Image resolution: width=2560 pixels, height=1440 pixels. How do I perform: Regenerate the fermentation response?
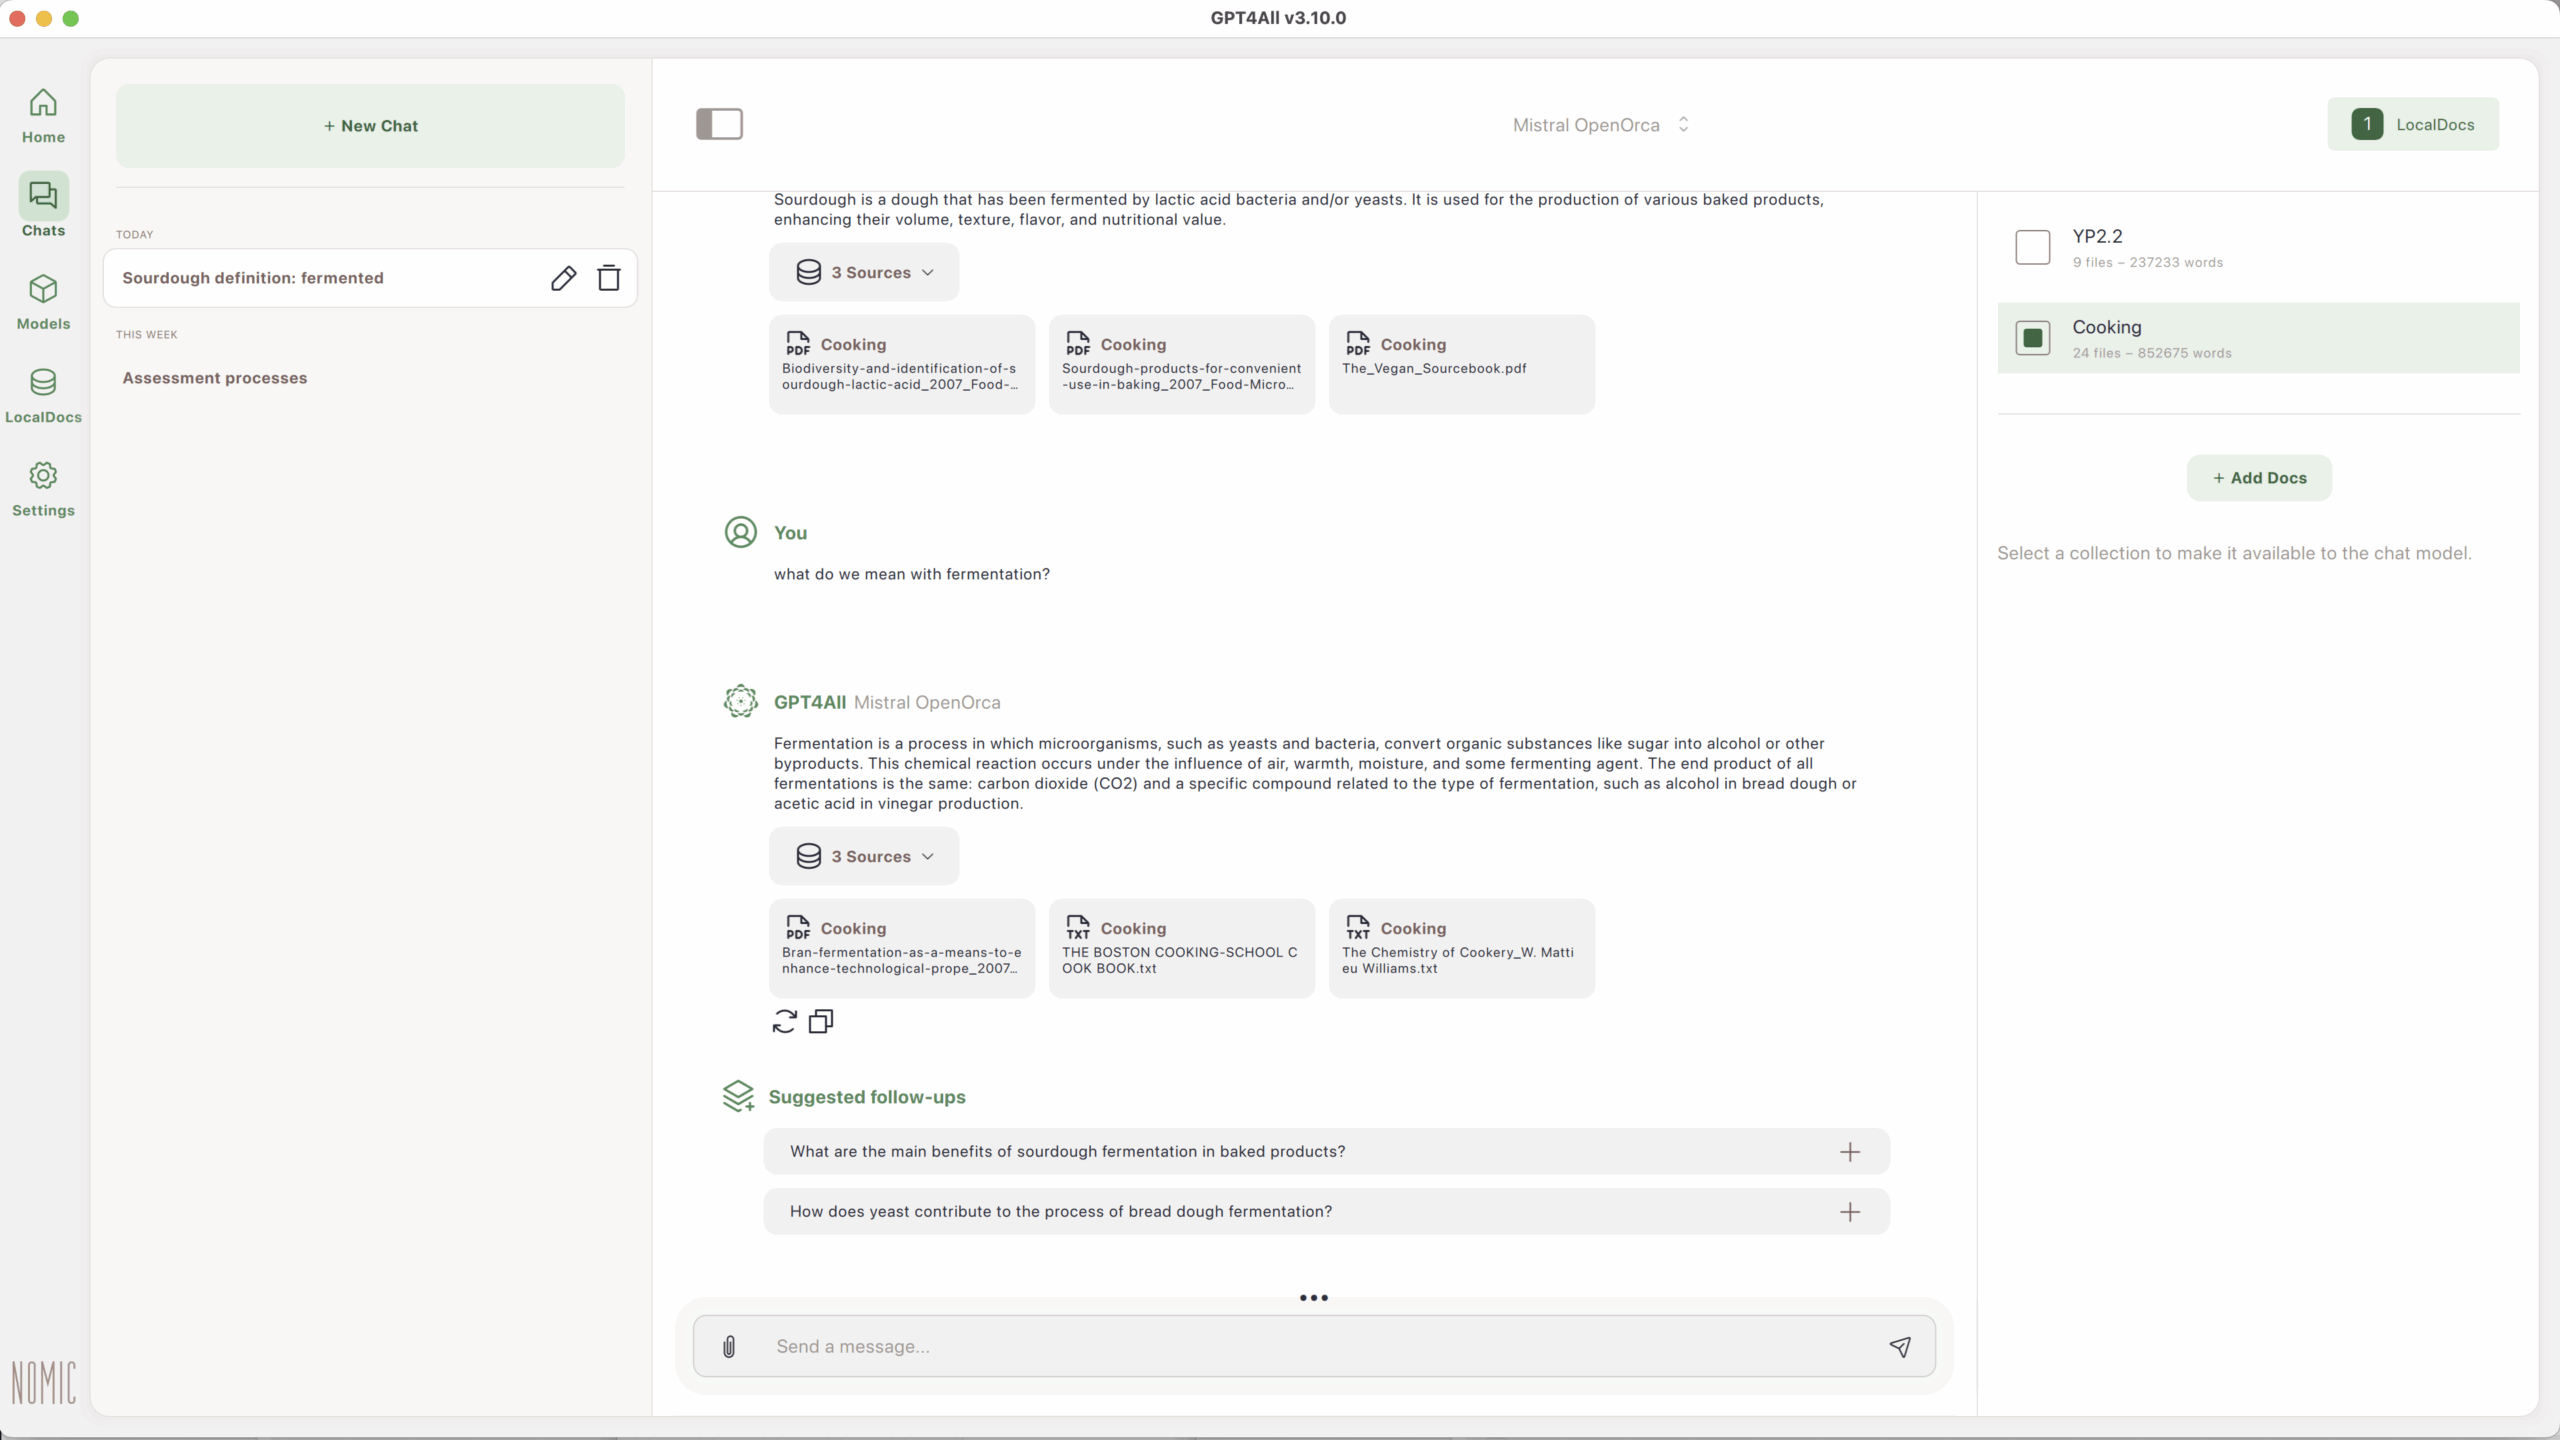(785, 1021)
